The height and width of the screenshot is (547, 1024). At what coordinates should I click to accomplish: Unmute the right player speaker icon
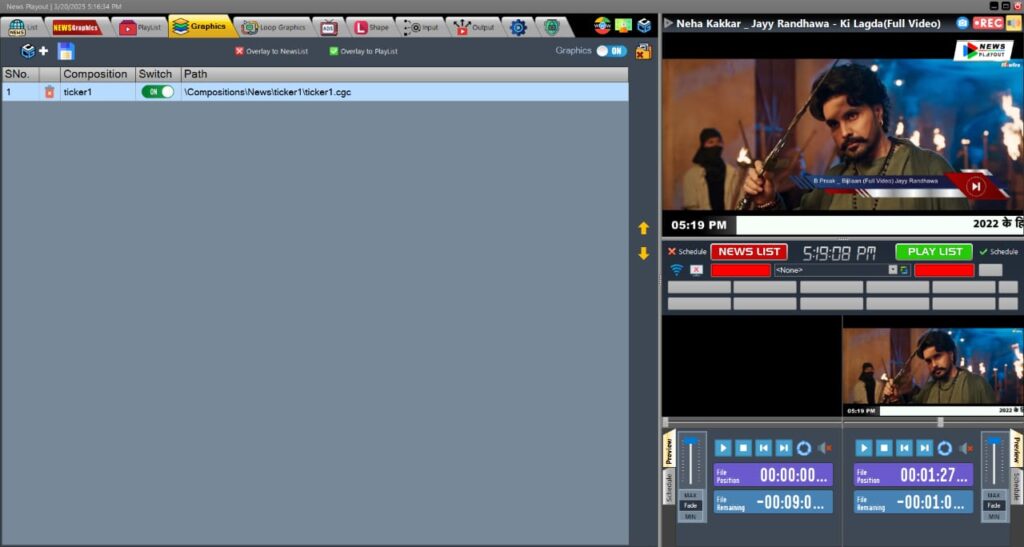coord(966,448)
